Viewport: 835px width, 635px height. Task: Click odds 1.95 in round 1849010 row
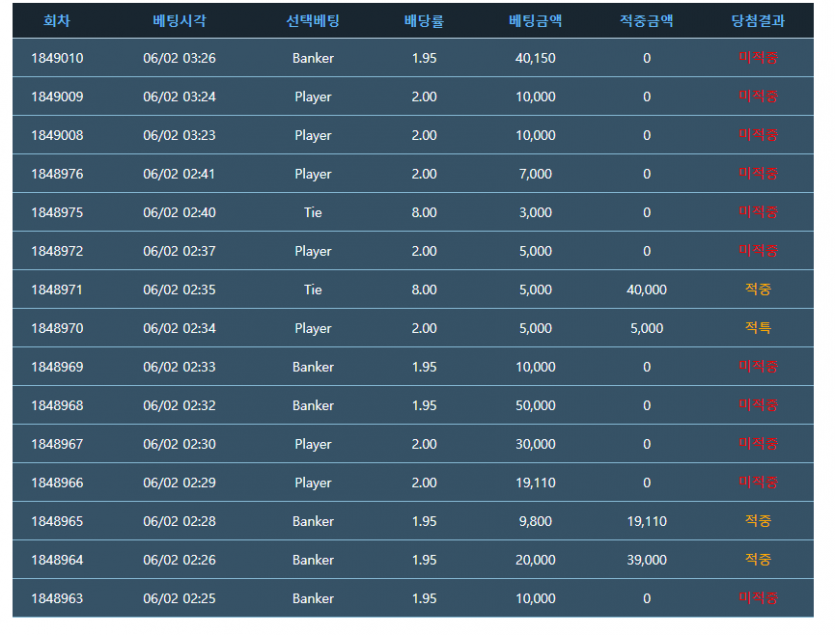424,58
